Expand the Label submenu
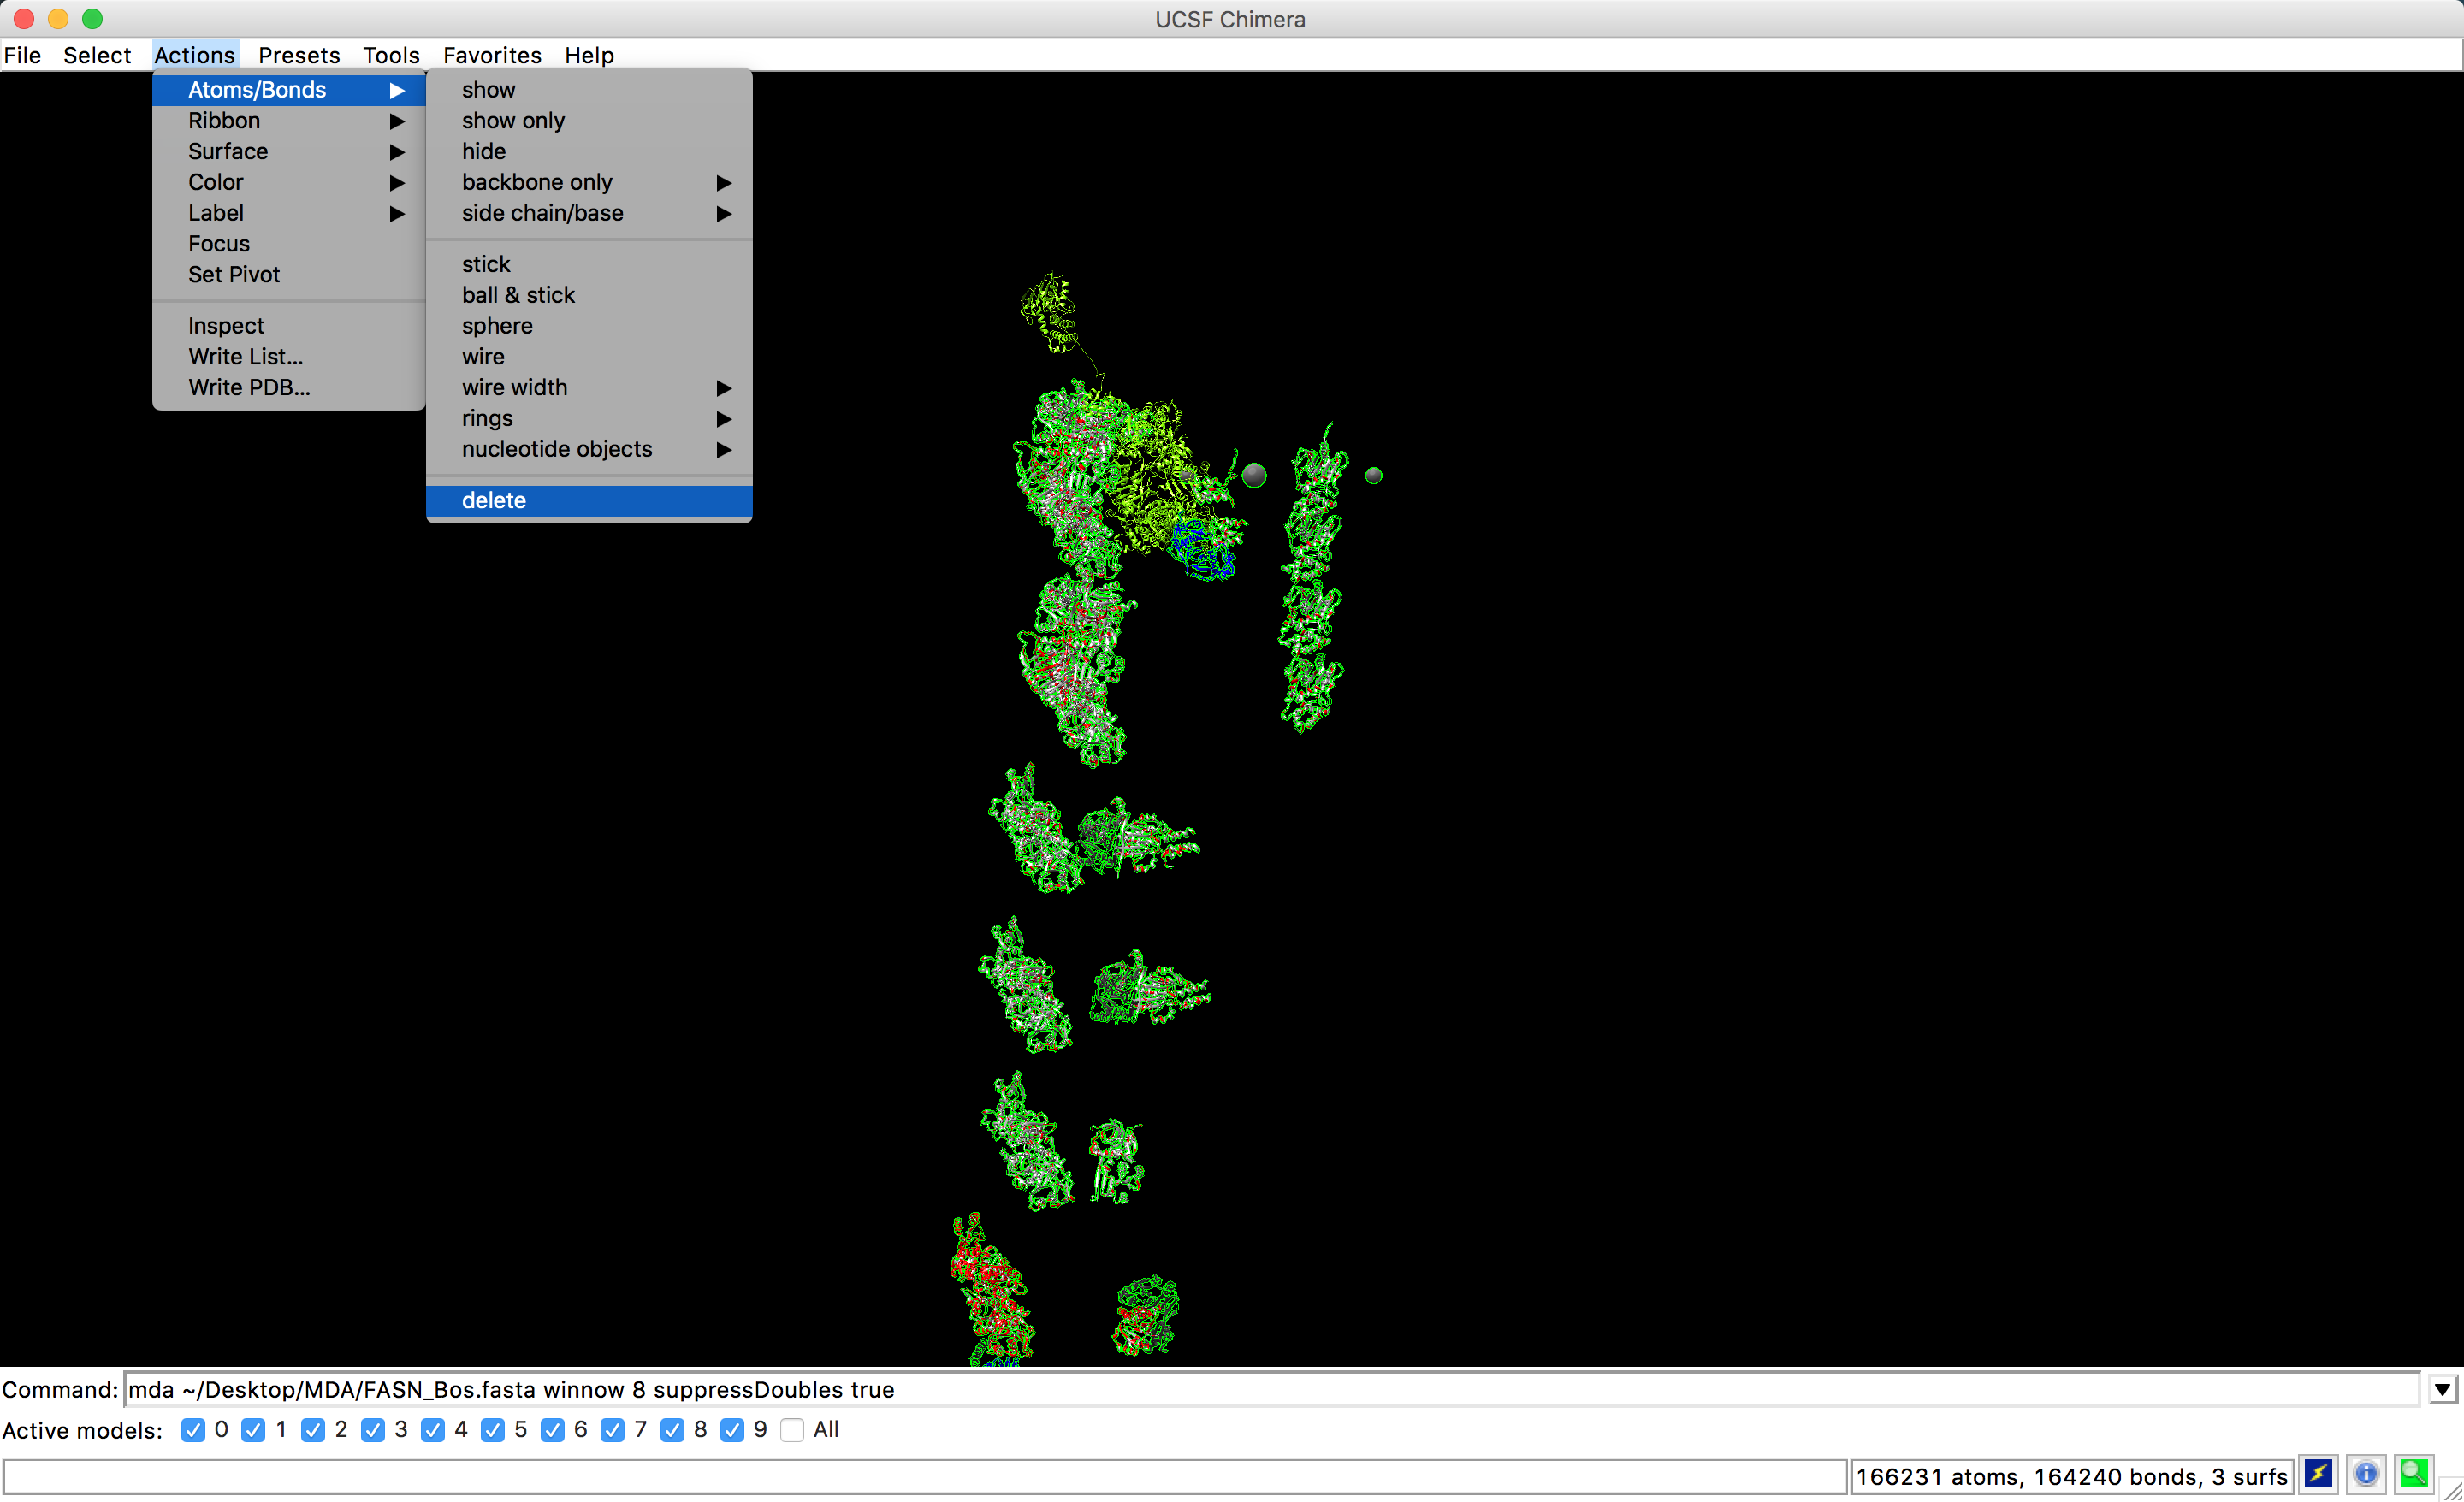The image size is (2464, 1502). point(289,213)
